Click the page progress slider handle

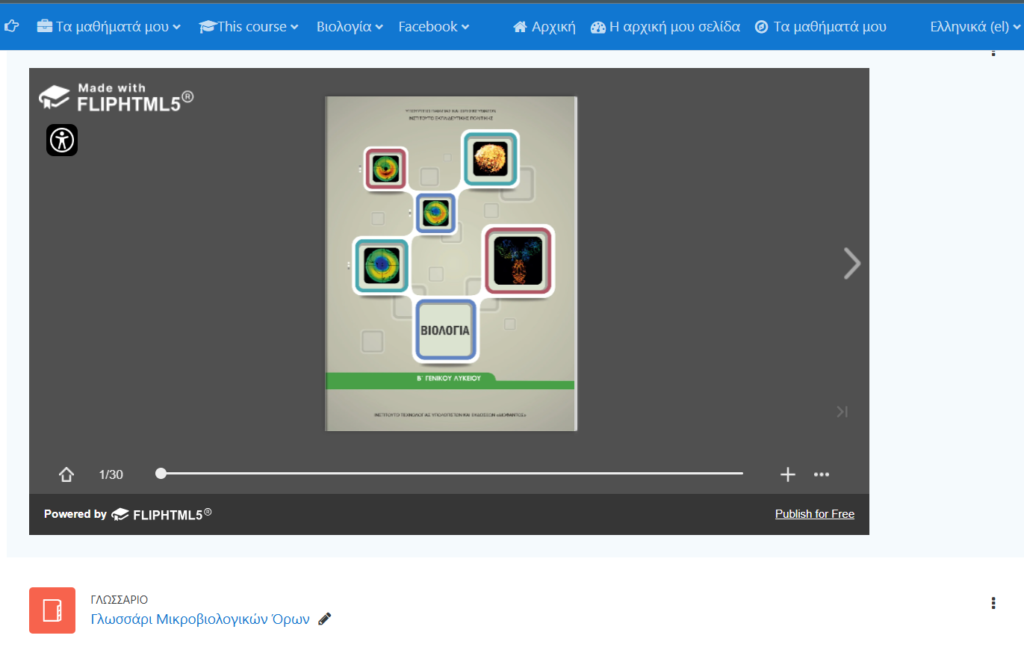coord(161,473)
